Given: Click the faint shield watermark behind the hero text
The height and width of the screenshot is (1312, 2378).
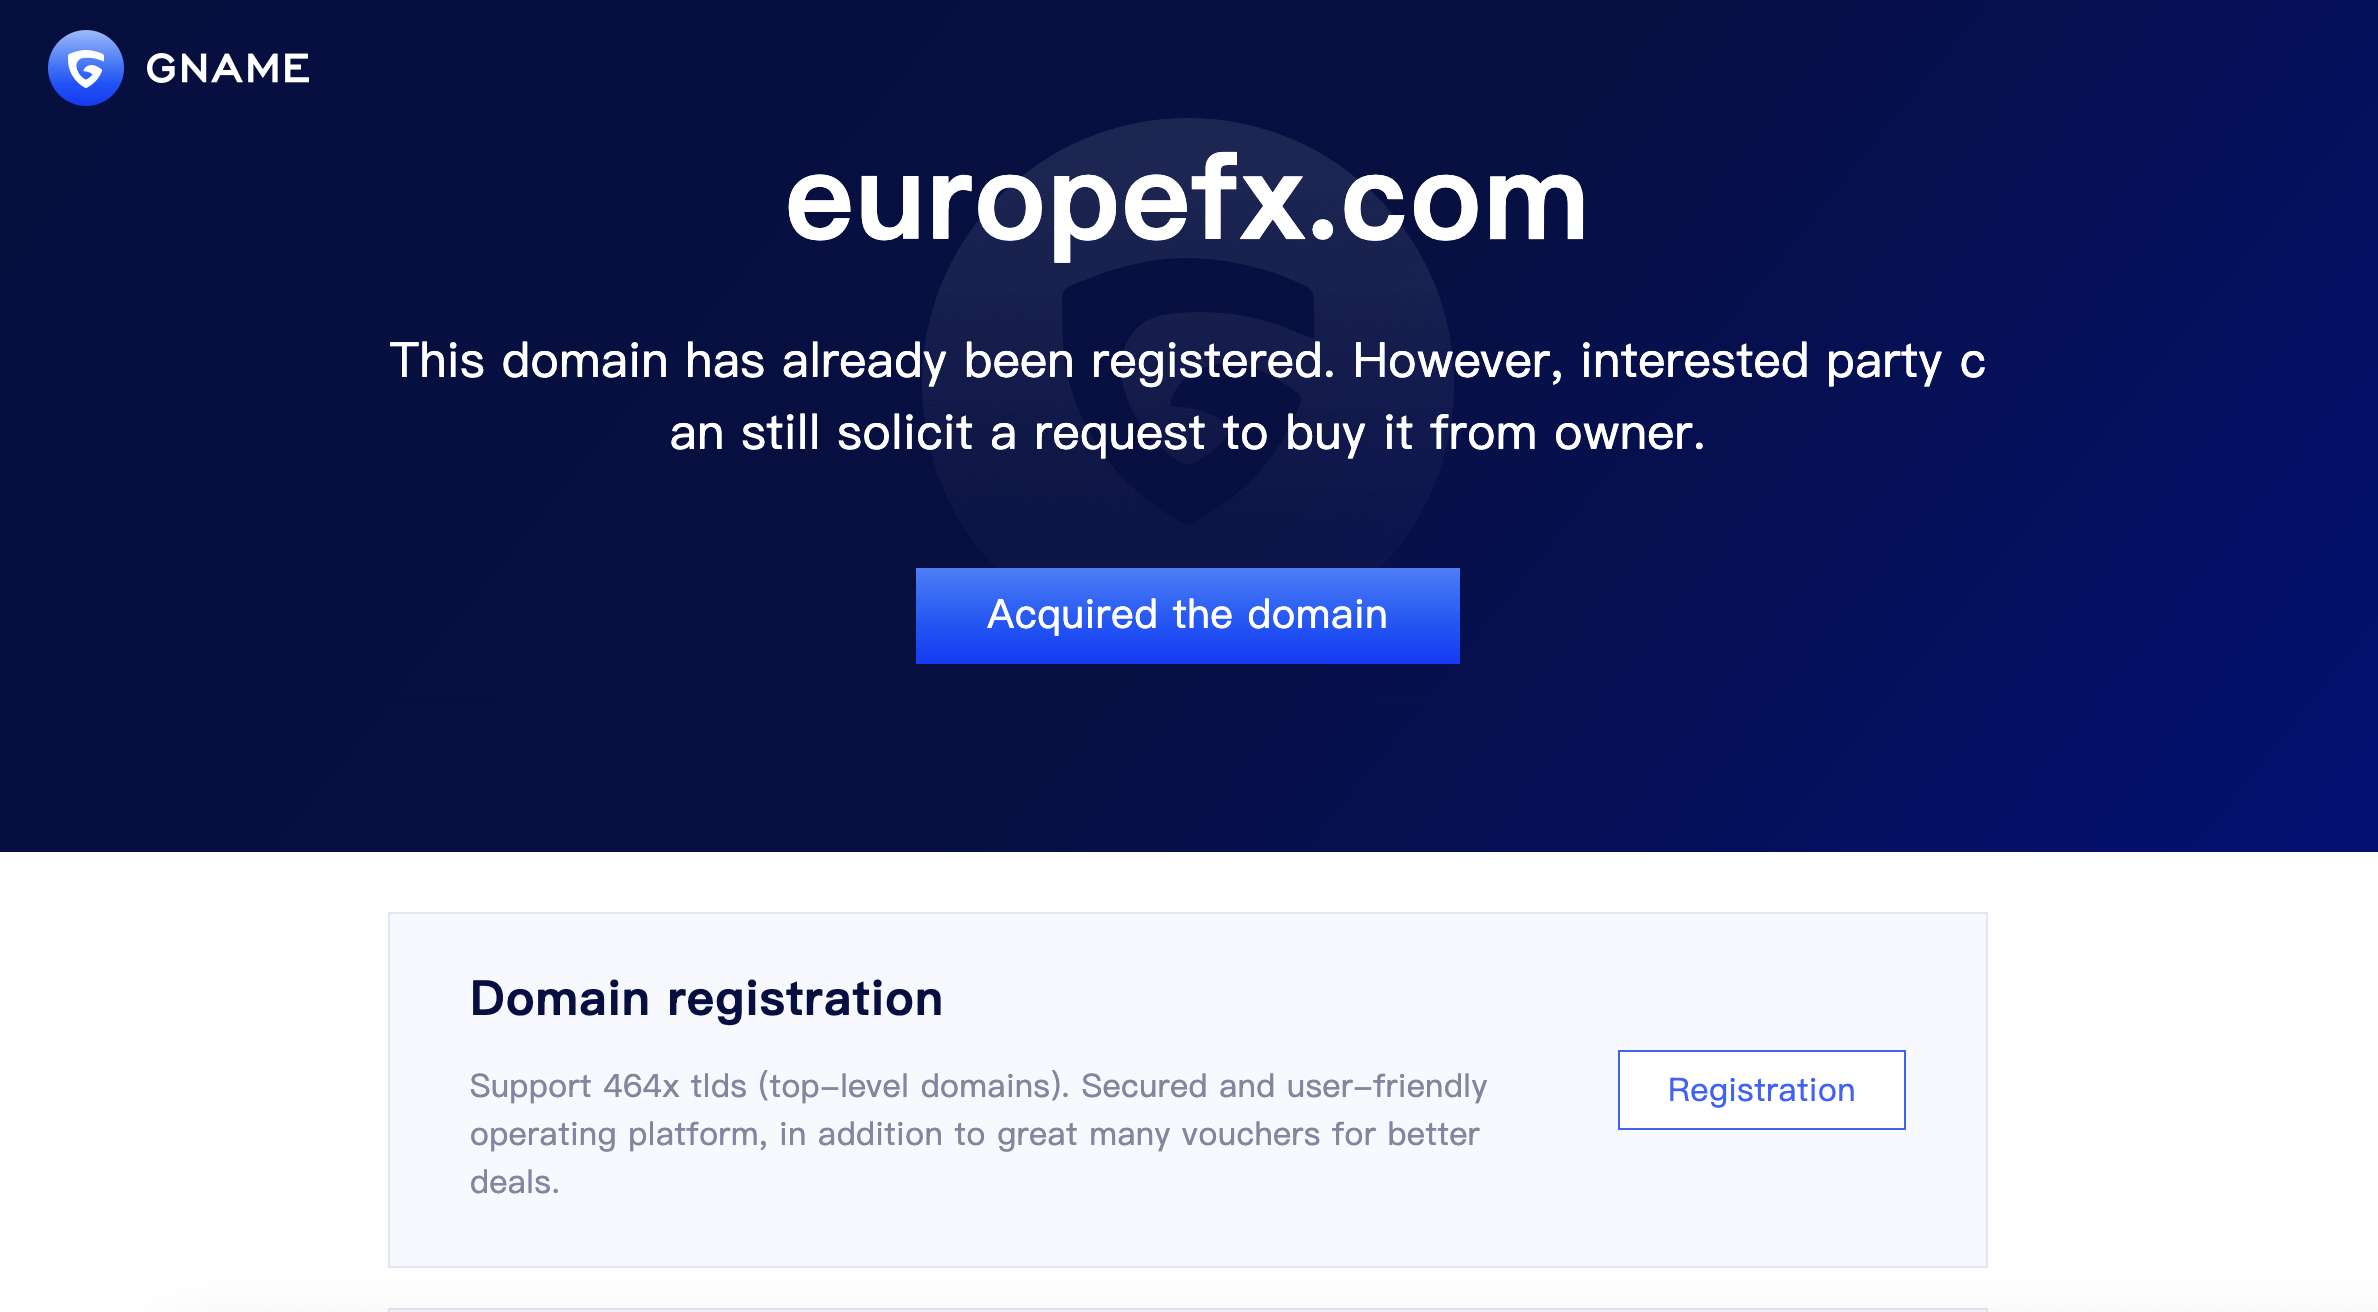Looking at the screenshot, I should pyautogui.click(x=1188, y=500).
